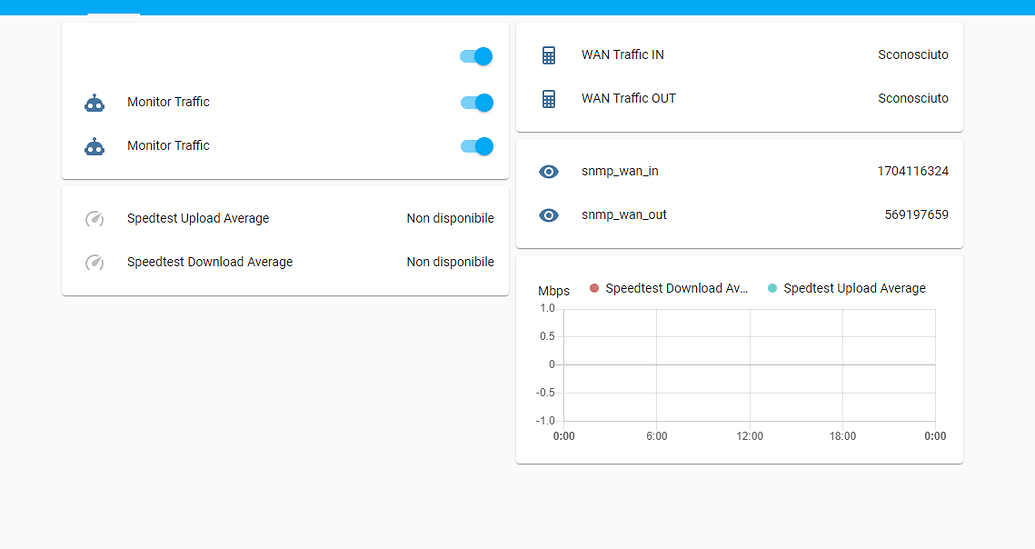Click Non disponibile next to Speedtest Download Average
Image resolution: width=1035 pixels, height=549 pixels.
450,262
